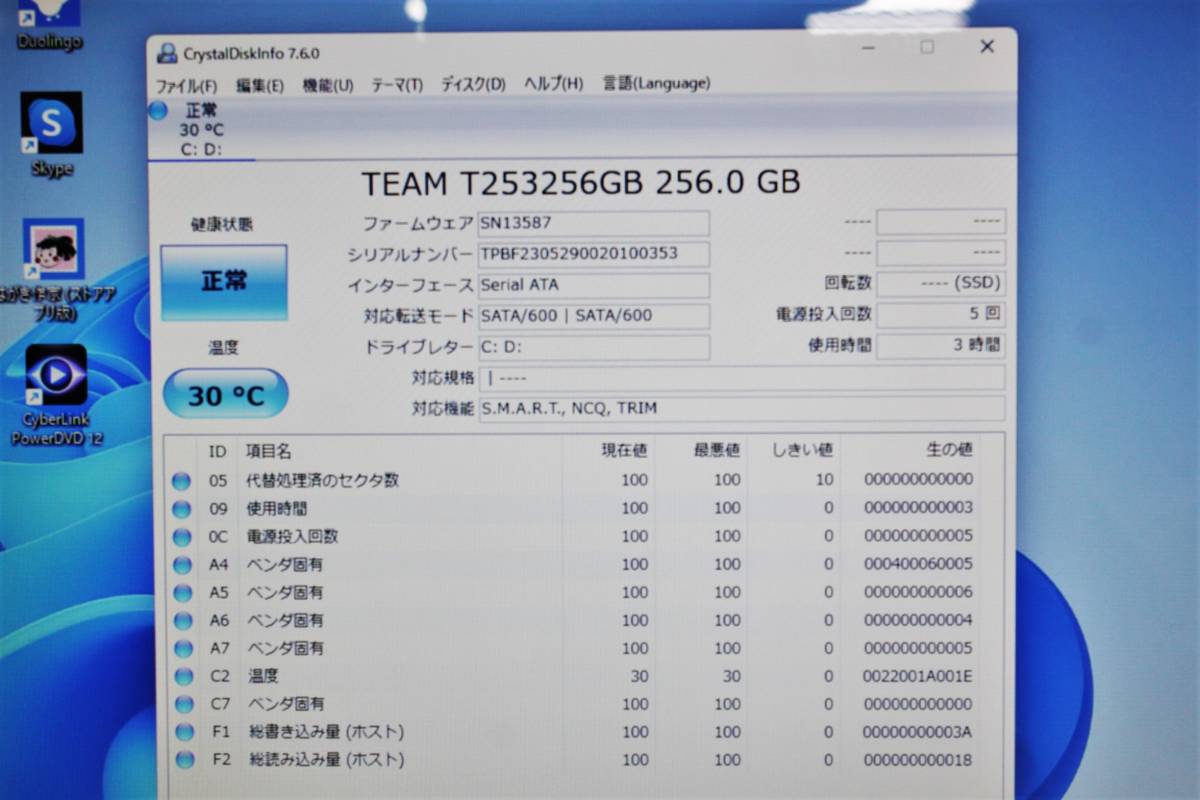Click status circle for ID A5 row
The image size is (1200, 800).
point(181,593)
